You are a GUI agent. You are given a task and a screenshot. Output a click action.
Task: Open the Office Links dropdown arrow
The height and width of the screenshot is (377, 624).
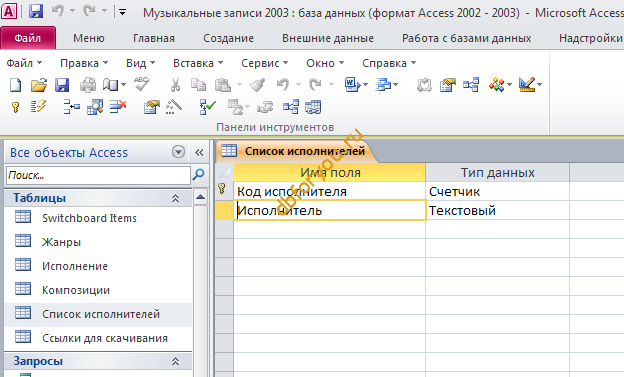click(365, 85)
